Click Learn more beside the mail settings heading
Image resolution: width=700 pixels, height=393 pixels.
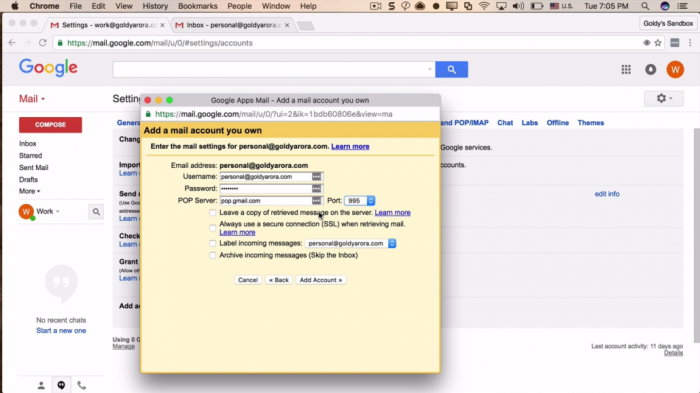pos(350,146)
